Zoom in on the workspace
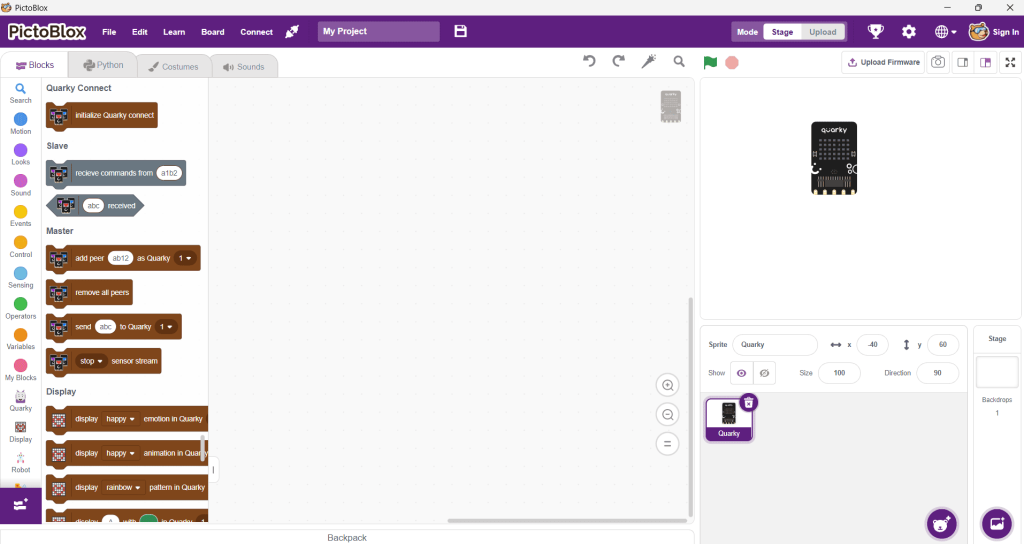This screenshot has width=1024, height=544. [668, 385]
